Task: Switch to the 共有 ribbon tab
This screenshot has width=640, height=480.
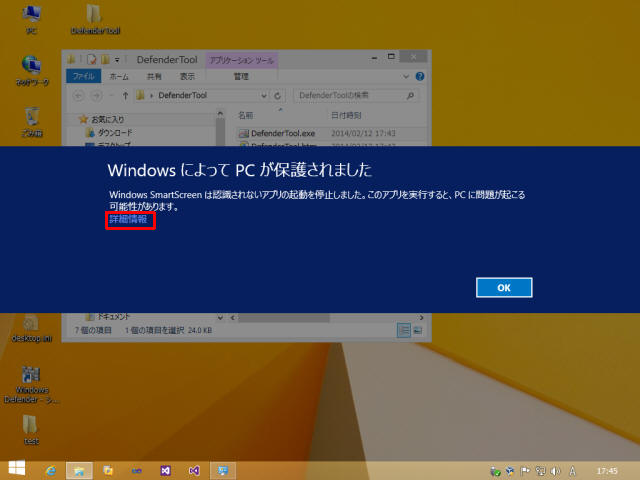Action: [x=154, y=76]
